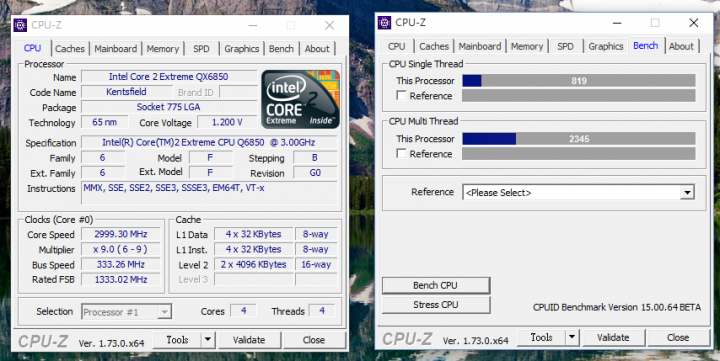The height and width of the screenshot is (361, 720).
Task: Click the Core Speed value 2999.30 MHz
Action: (x=121, y=234)
